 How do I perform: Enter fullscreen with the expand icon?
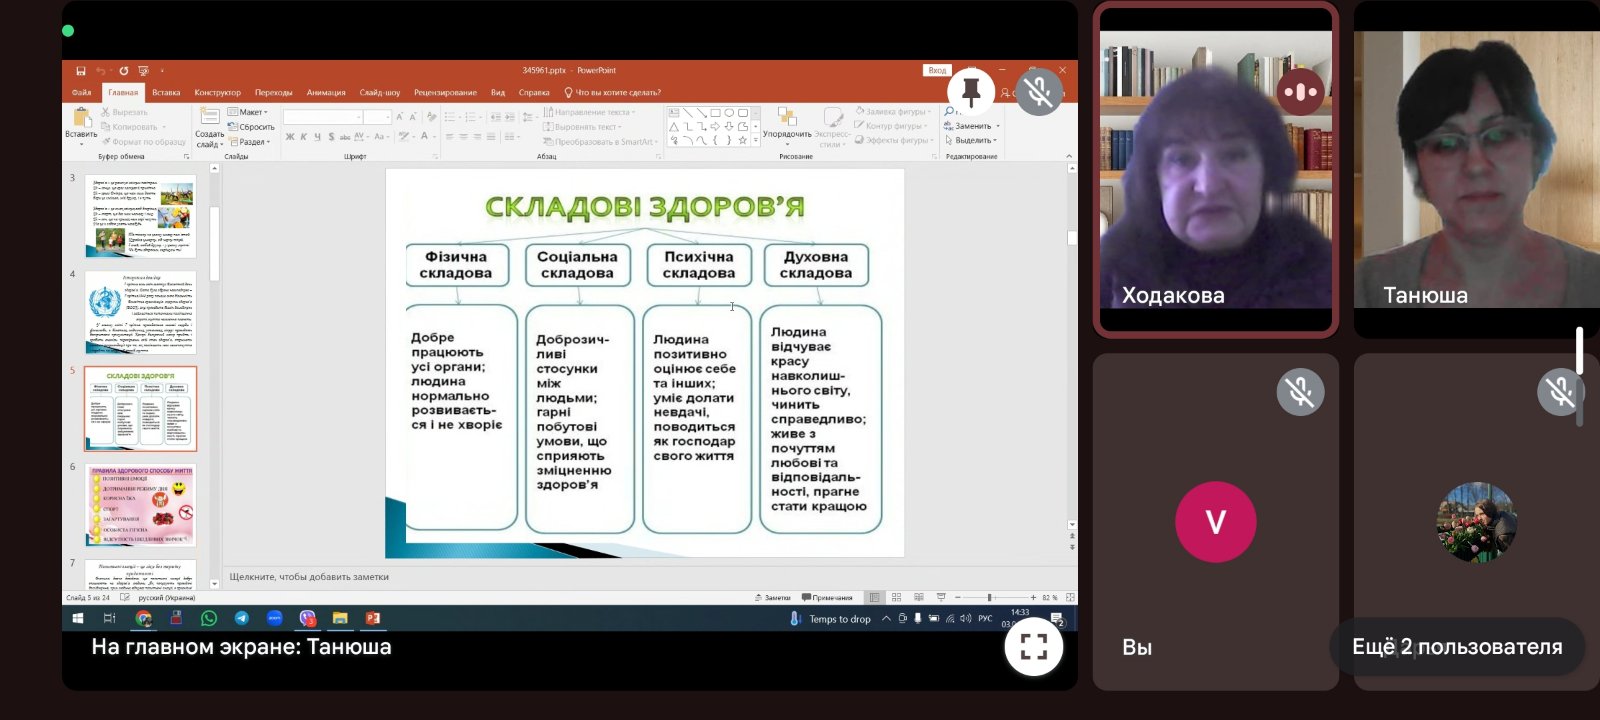pos(1033,647)
